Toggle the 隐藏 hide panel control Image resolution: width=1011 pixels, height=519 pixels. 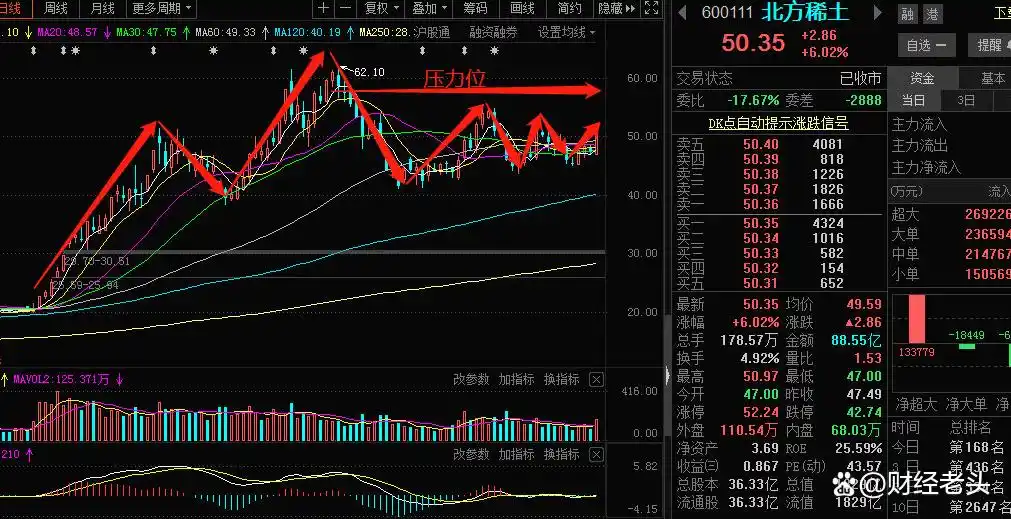pos(617,8)
